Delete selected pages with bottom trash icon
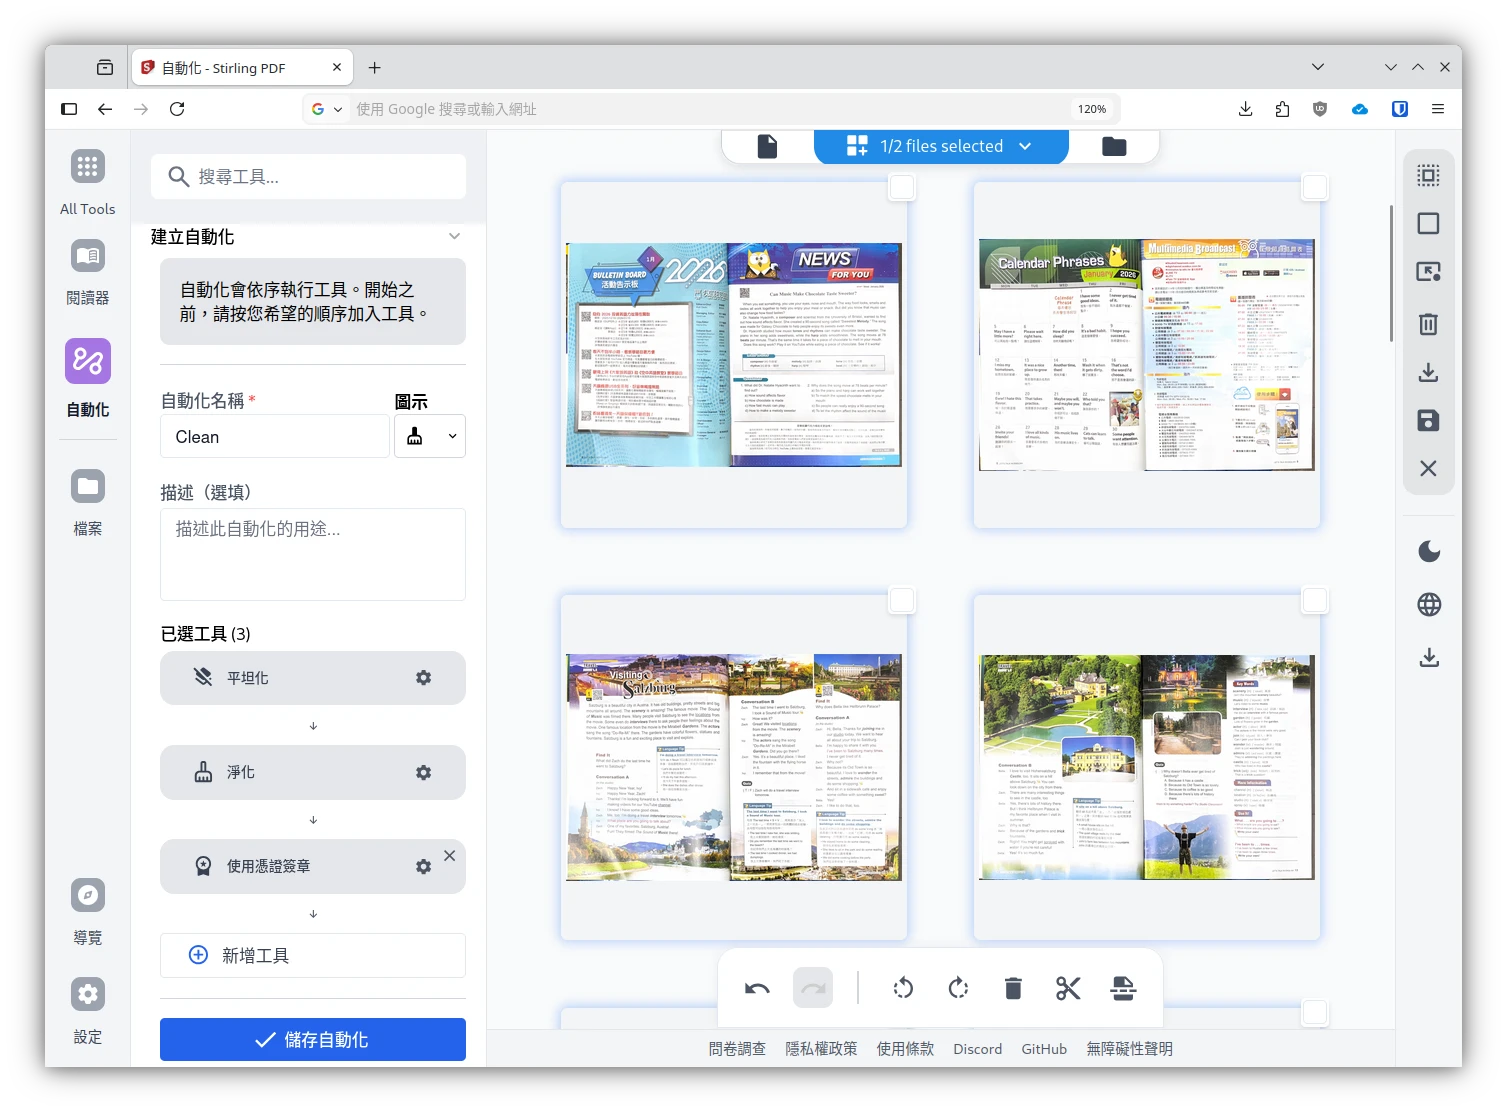Screen dimensions: 1507x1112 pyautogui.click(x=1013, y=989)
